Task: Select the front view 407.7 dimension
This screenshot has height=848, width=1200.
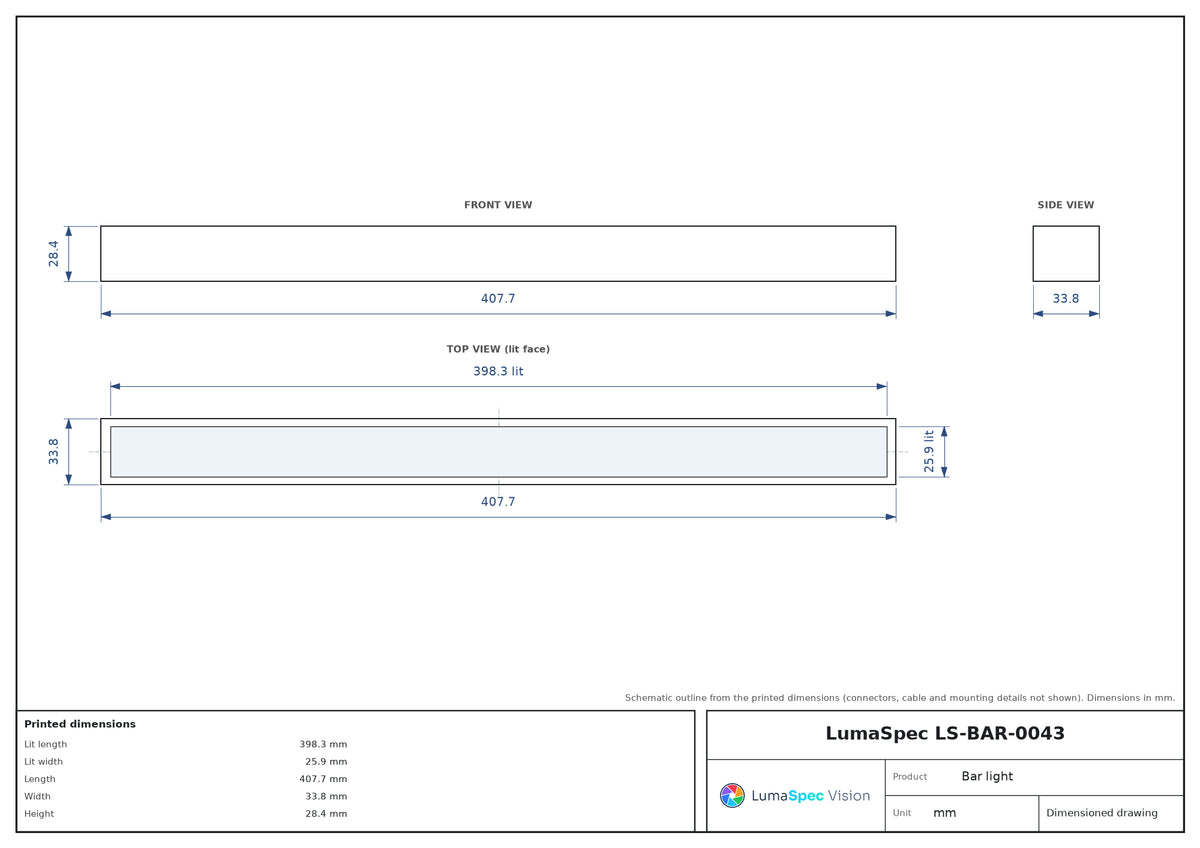Action: pyautogui.click(x=498, y=298)
